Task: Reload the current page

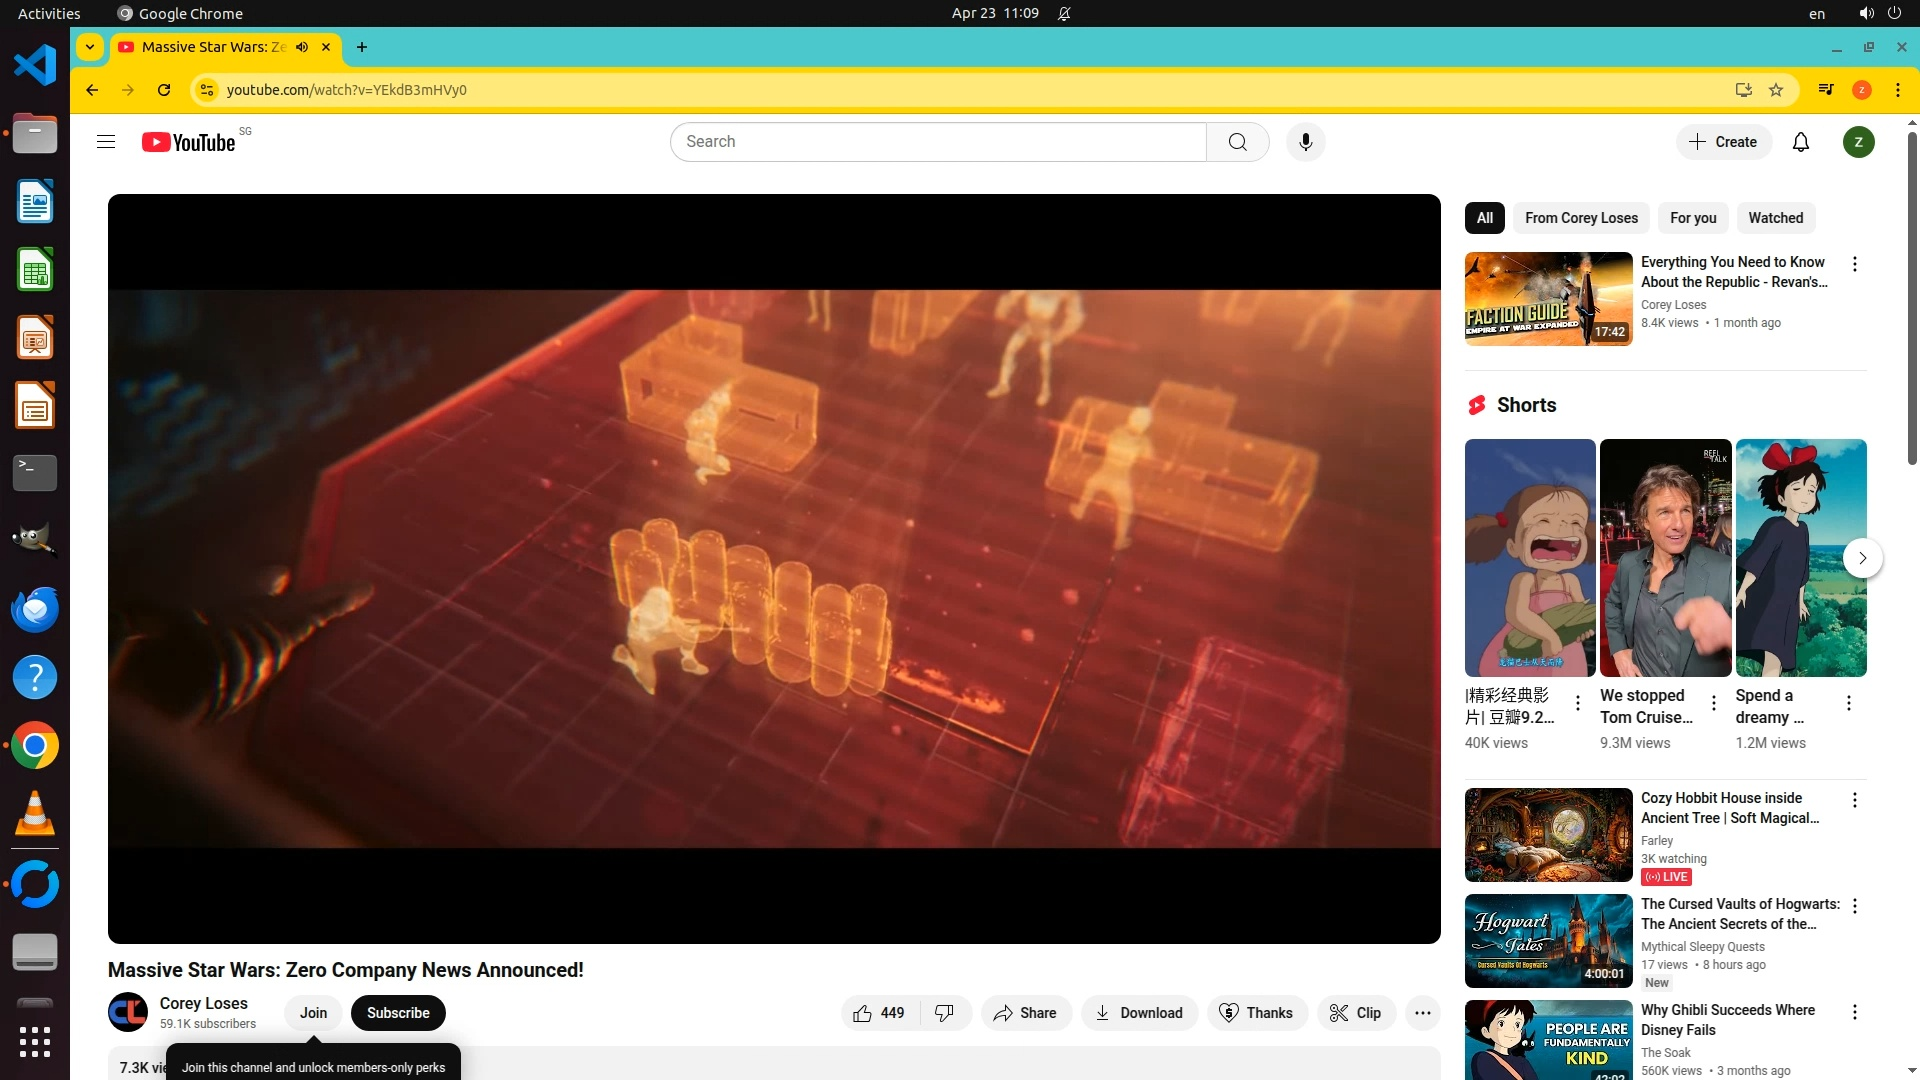Action: [164, 90]
